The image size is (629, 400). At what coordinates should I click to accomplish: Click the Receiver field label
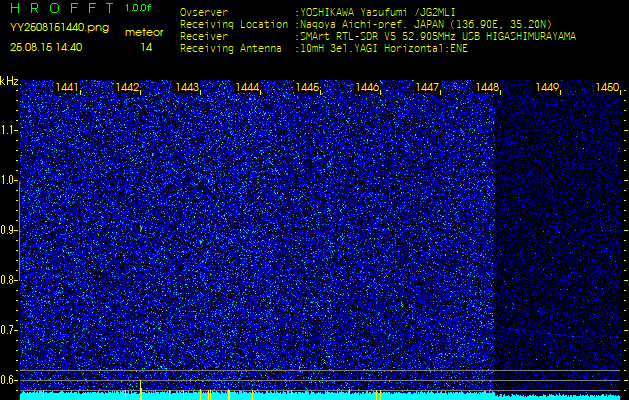204,37
